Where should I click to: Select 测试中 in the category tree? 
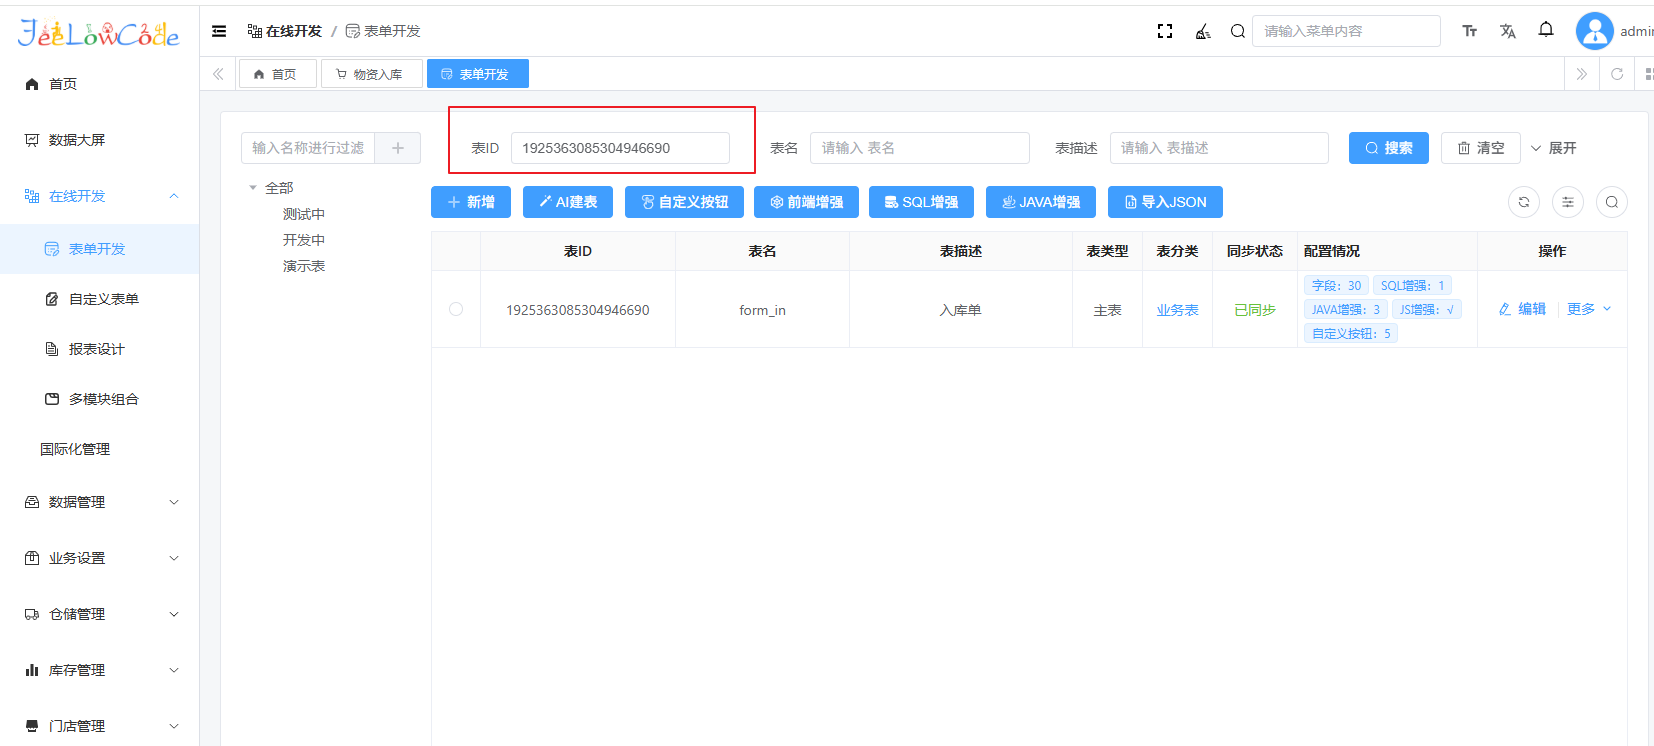click(304, 214)
